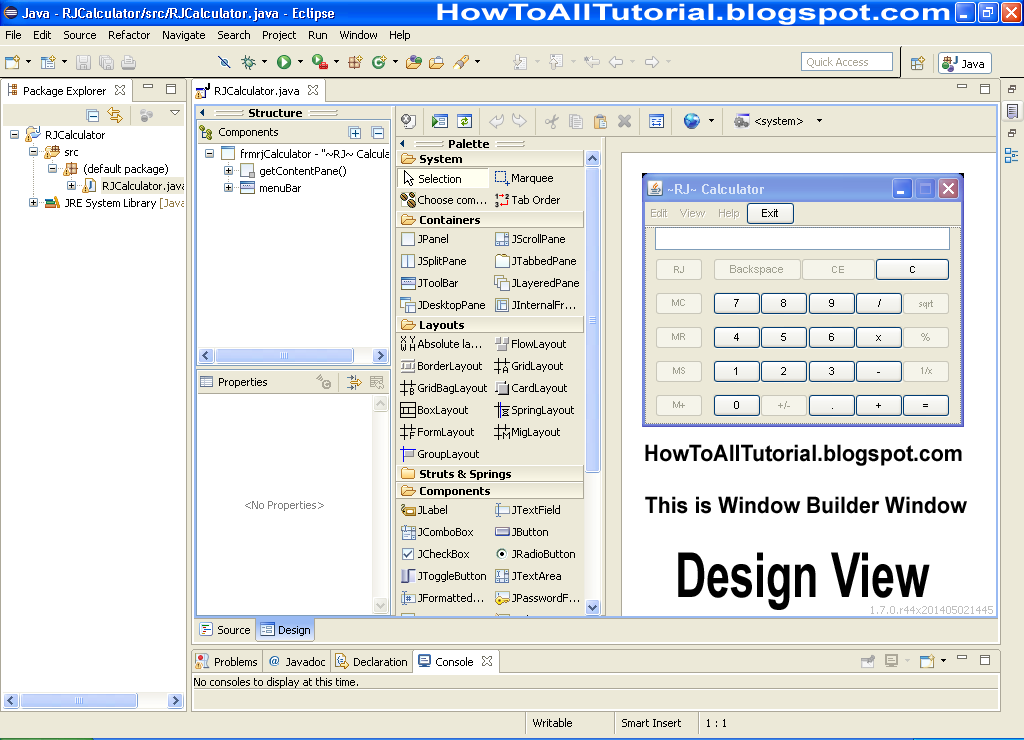Select the JRadioButton palette component

point(535,554)
